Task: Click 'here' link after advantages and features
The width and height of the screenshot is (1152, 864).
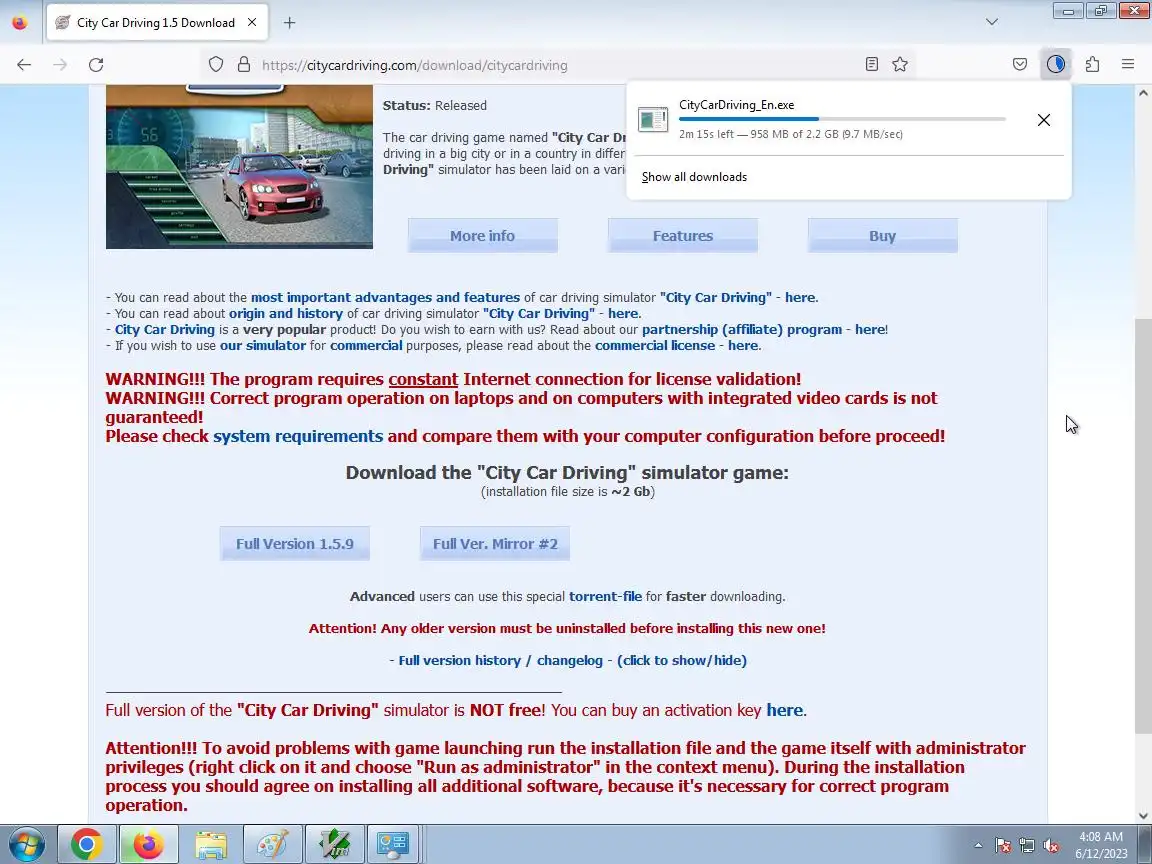Action: [x=800, y=298]
